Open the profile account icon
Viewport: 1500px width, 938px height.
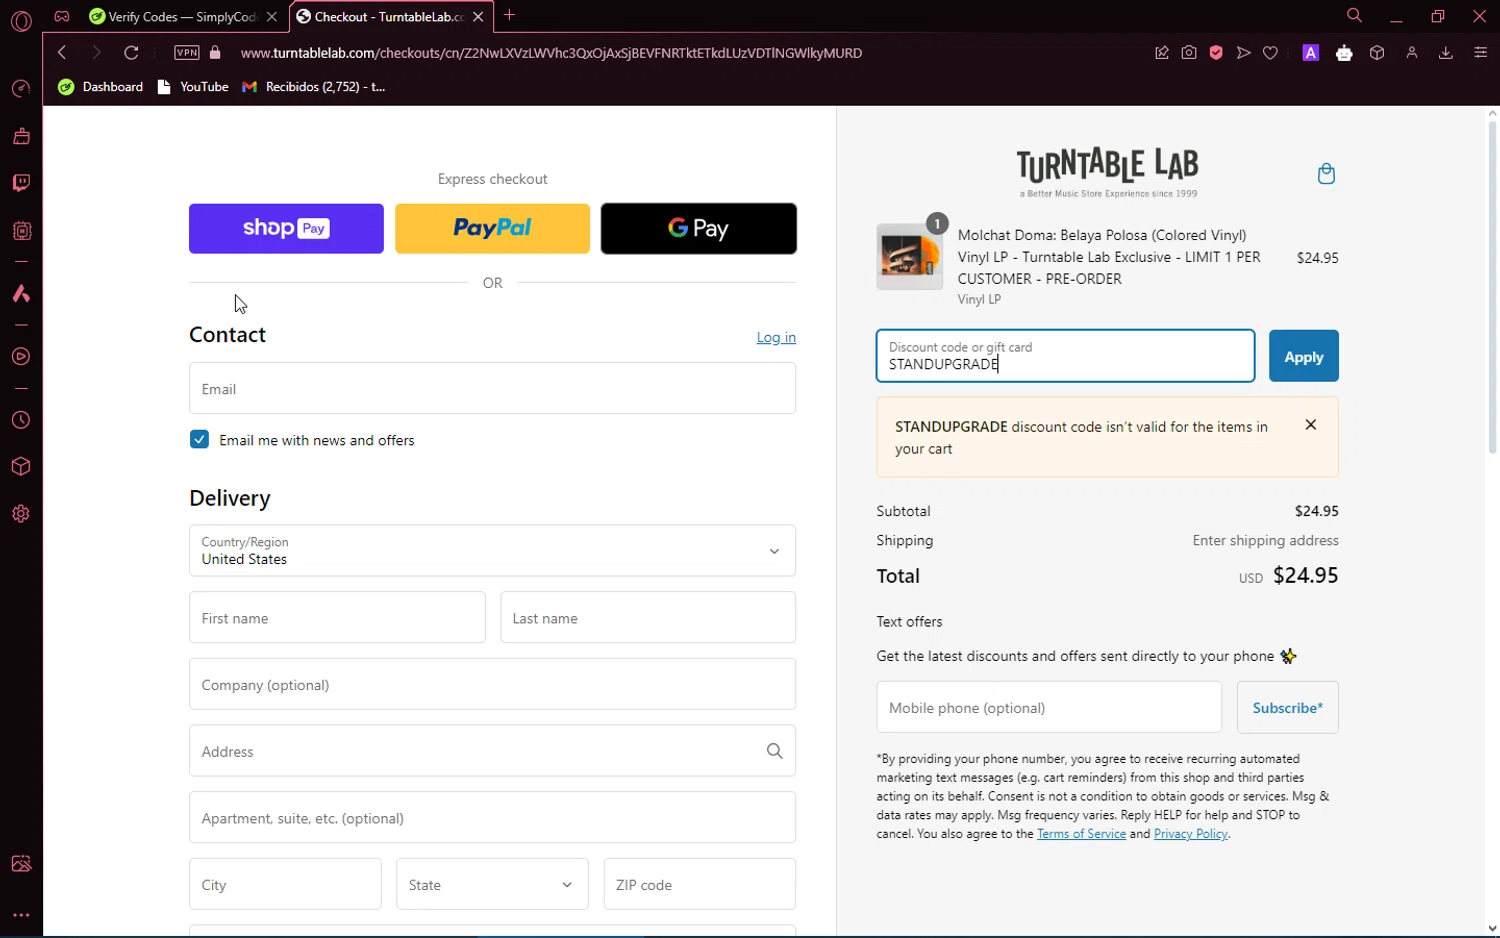click(1412, 53)
